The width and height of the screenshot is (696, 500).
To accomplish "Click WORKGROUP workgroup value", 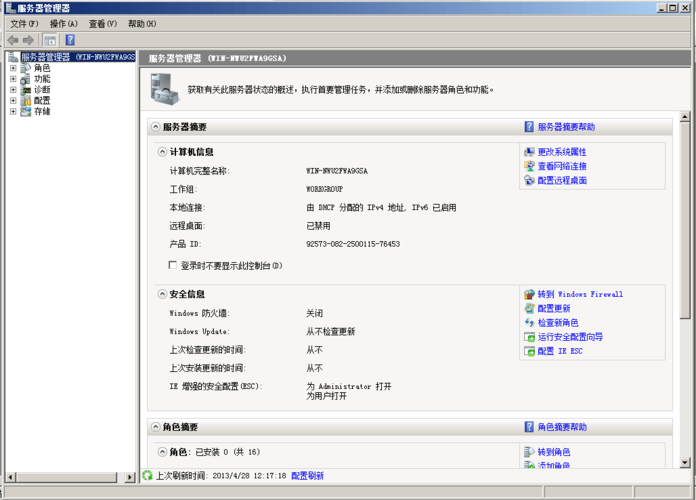I will 324,189.
